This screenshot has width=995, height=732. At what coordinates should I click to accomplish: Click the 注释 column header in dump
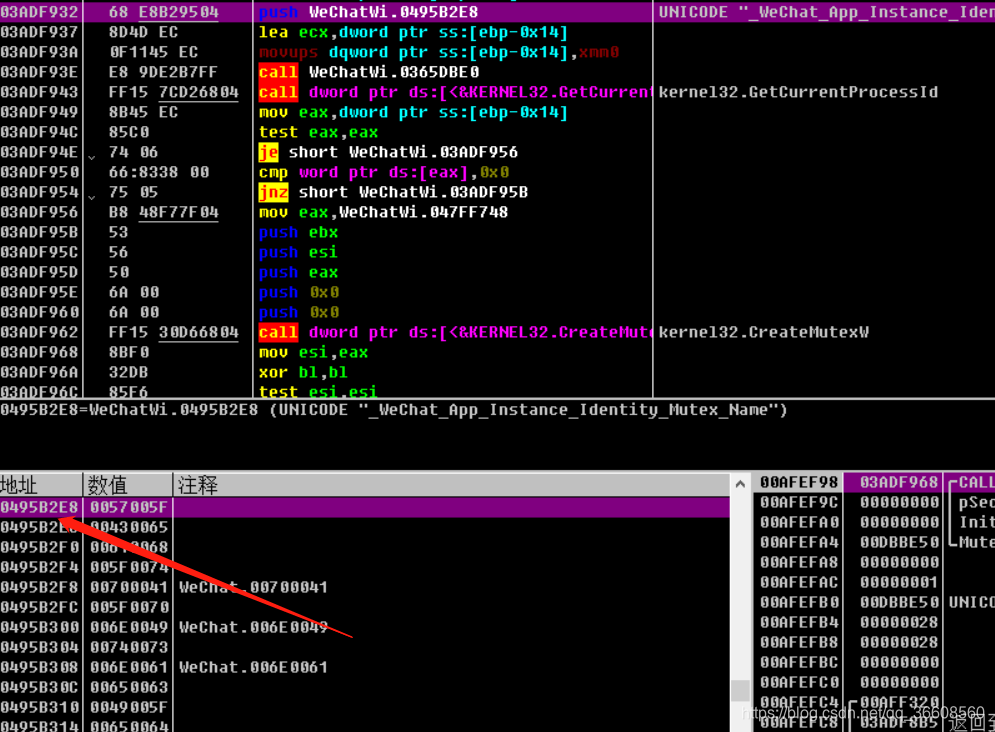451,485
